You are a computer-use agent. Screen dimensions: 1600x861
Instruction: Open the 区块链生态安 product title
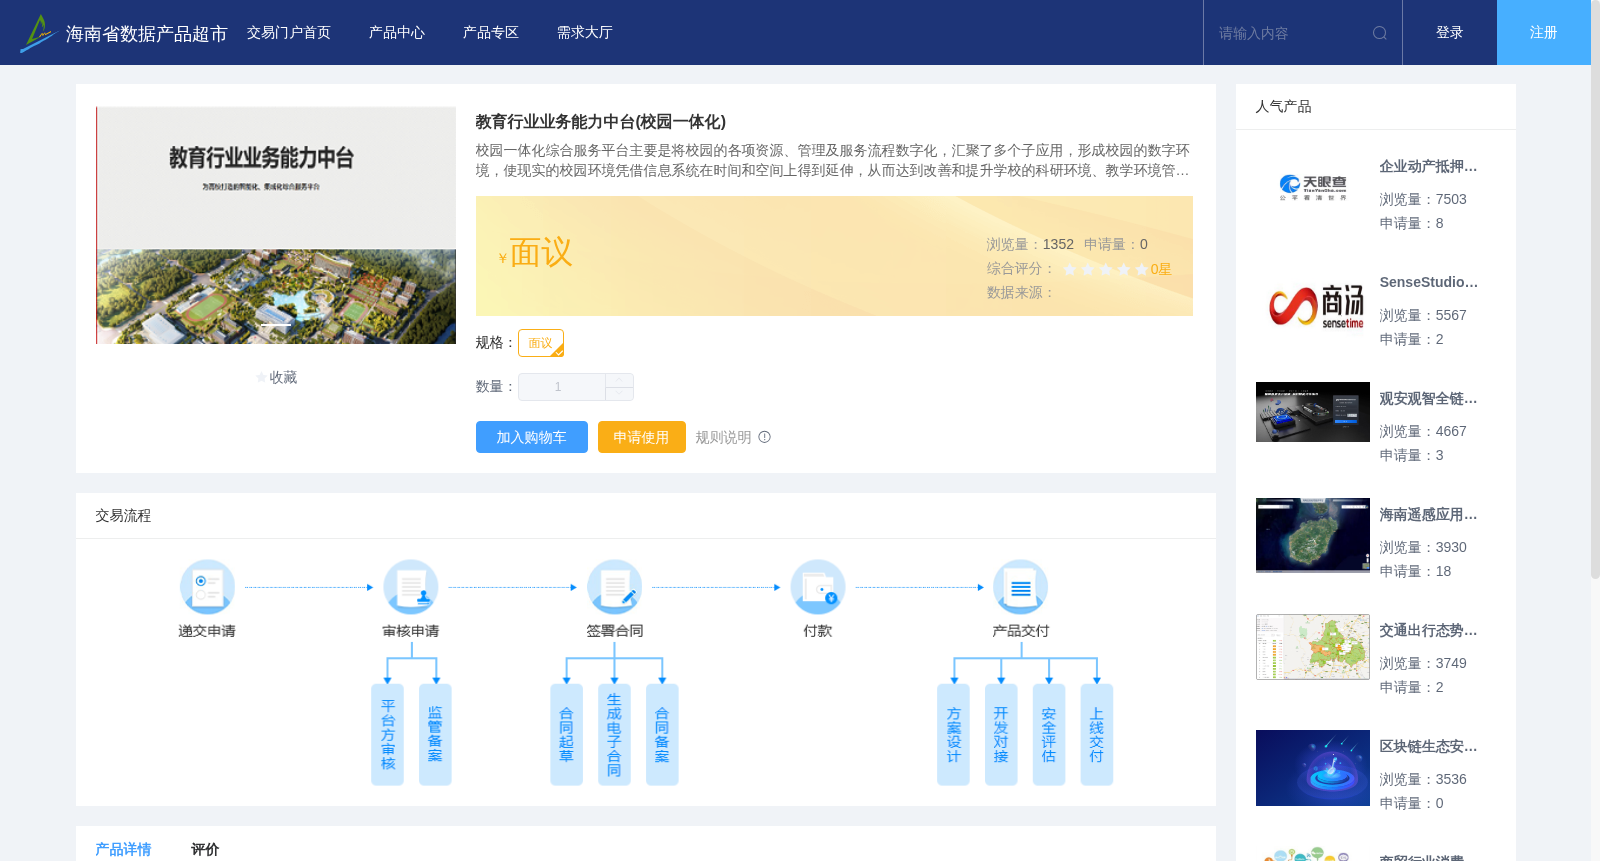[x=1428, y=747]
